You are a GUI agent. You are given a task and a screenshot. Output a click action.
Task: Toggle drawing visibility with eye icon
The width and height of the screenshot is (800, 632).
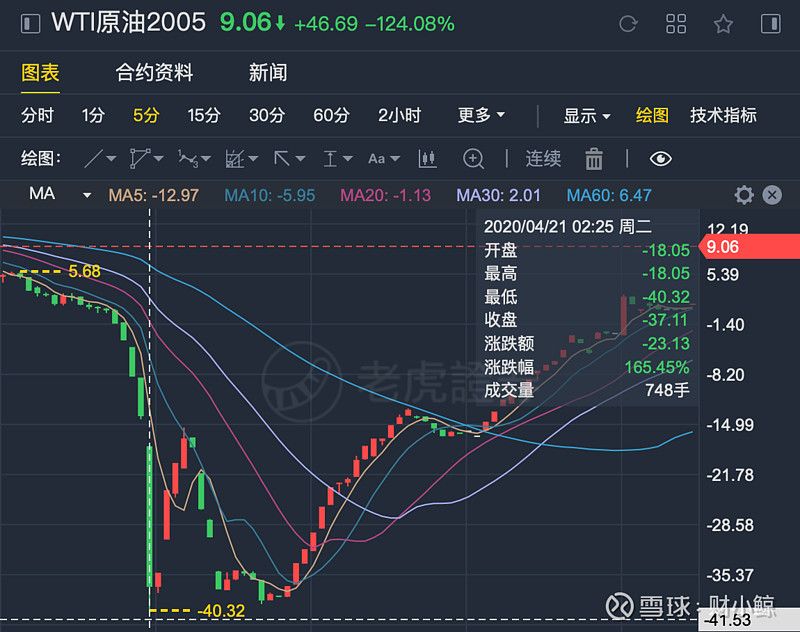pyautogui.click(x=661, y=159)
